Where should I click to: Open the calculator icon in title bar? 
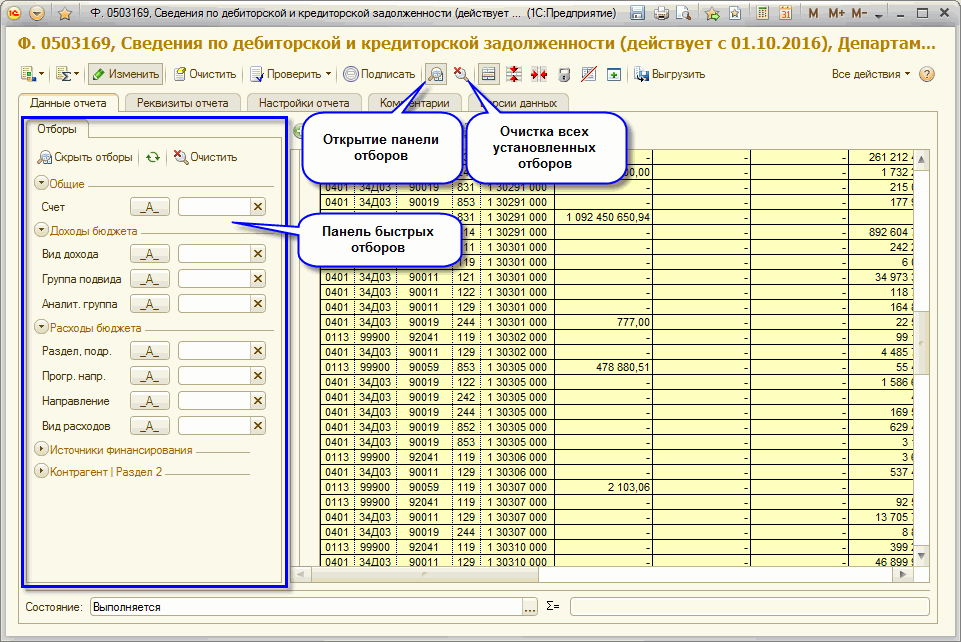click(x=763, y=14)
